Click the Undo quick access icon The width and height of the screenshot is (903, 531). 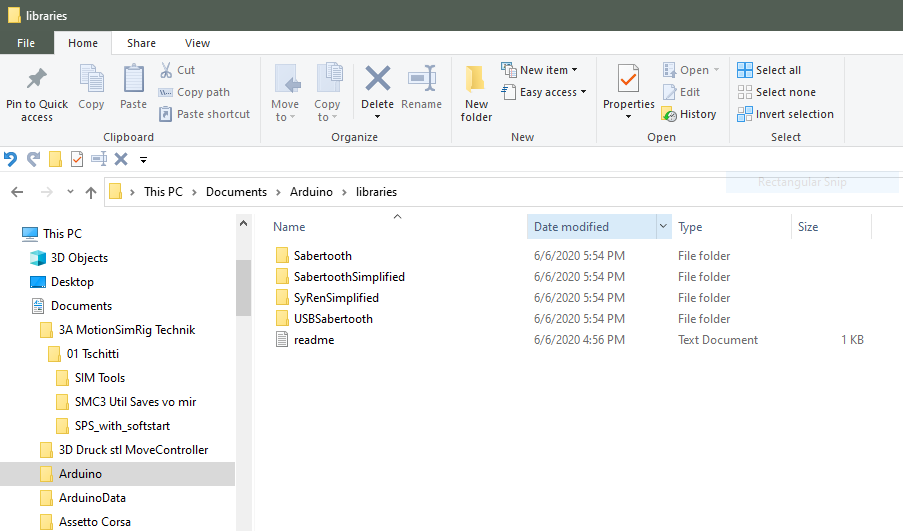pyautogui.click(x=10, y=159)
